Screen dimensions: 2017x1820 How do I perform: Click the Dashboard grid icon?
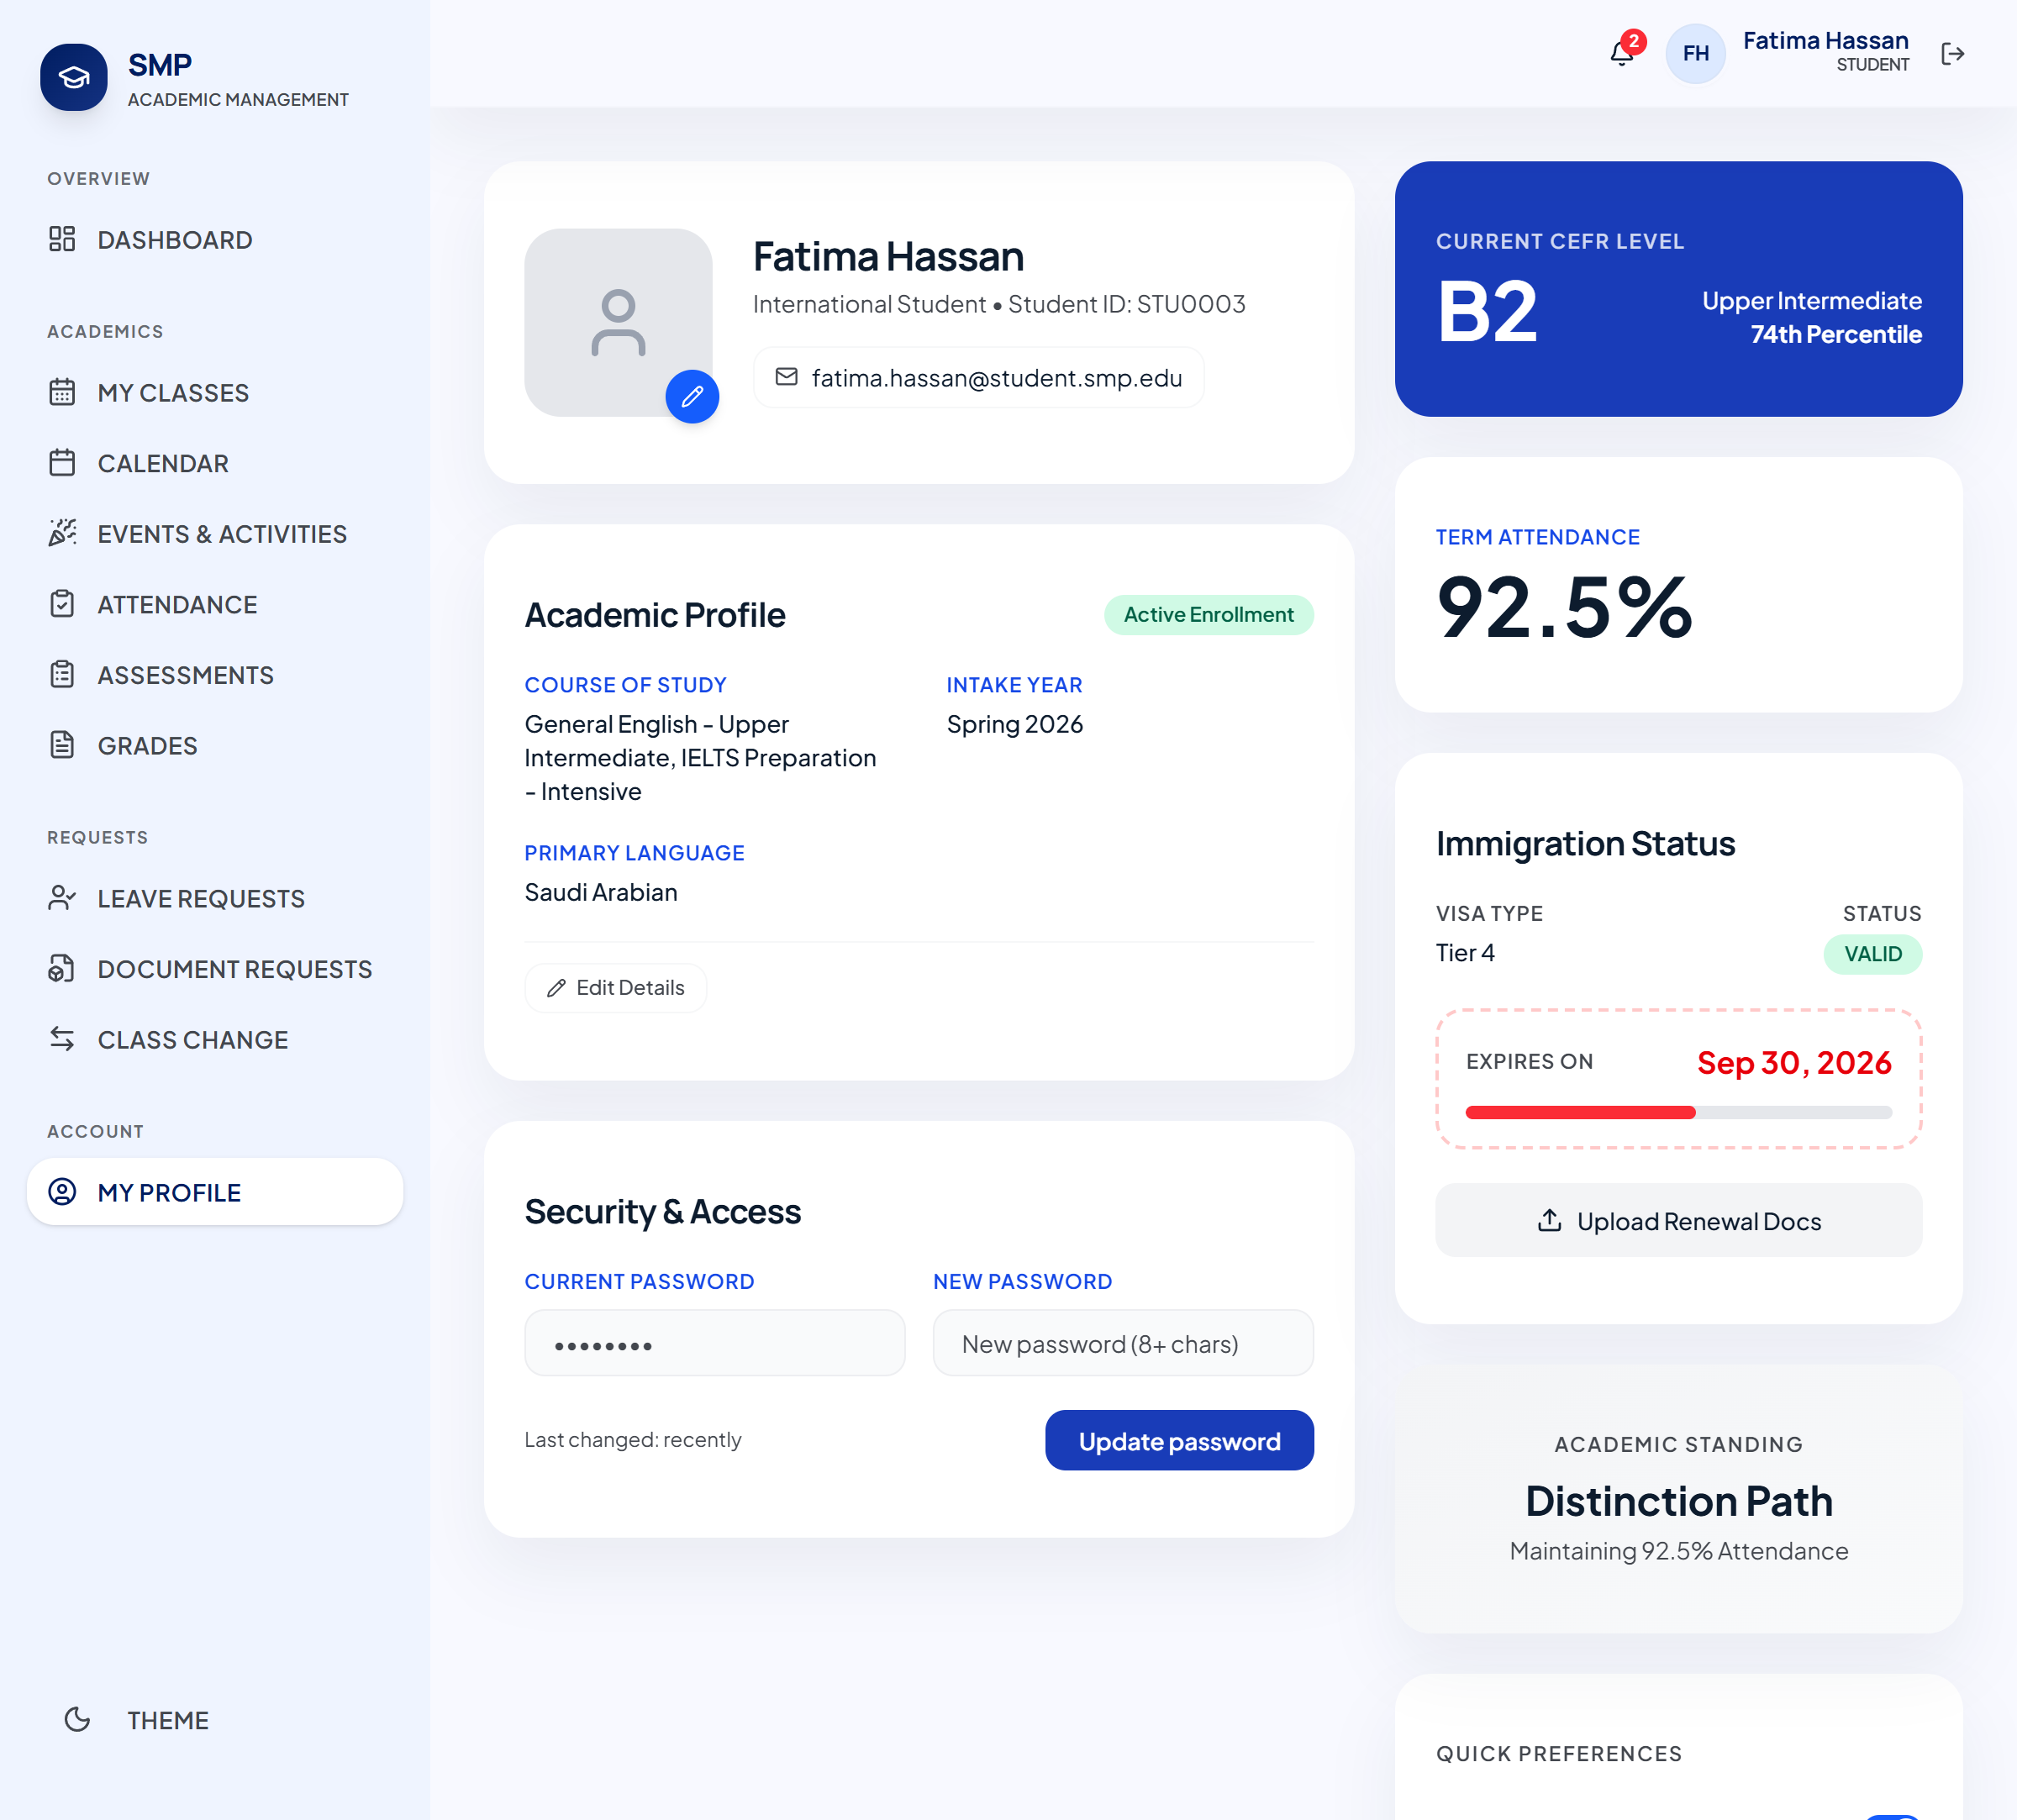62,239
